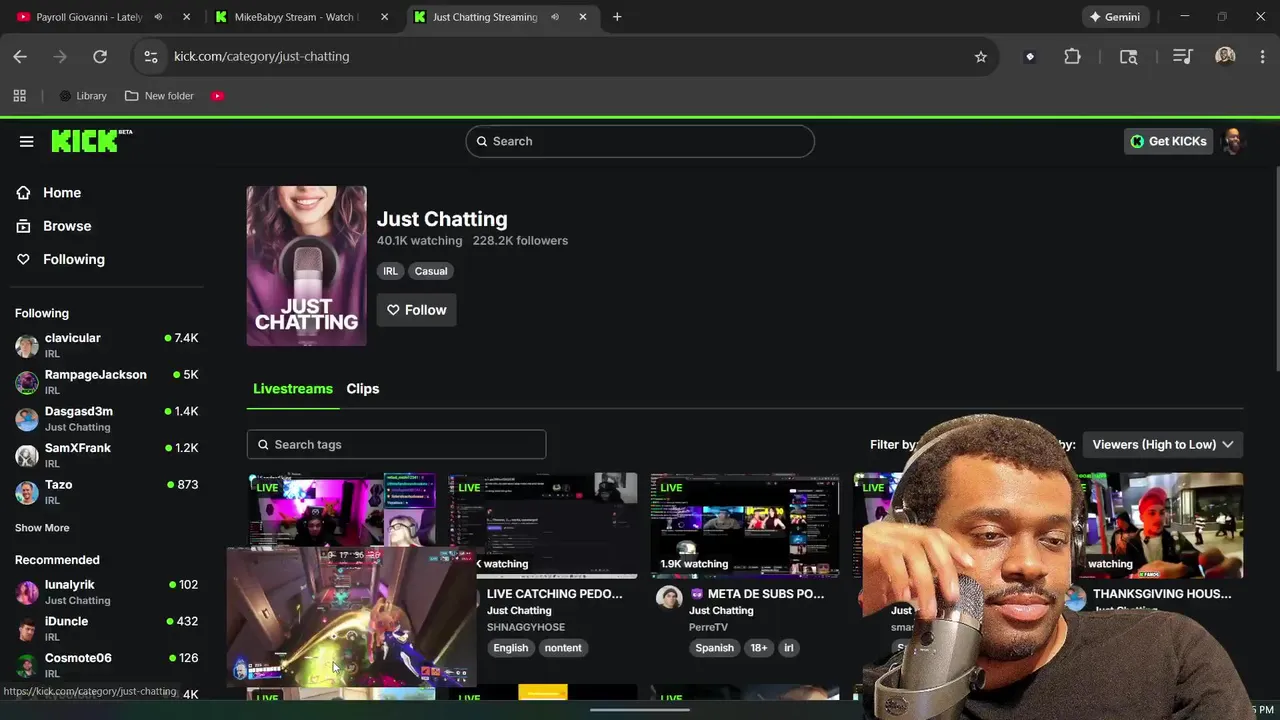This screenshot has height=720, width=1280.
Task: Open the Gemini button
Action: [x=1115, y=17]
